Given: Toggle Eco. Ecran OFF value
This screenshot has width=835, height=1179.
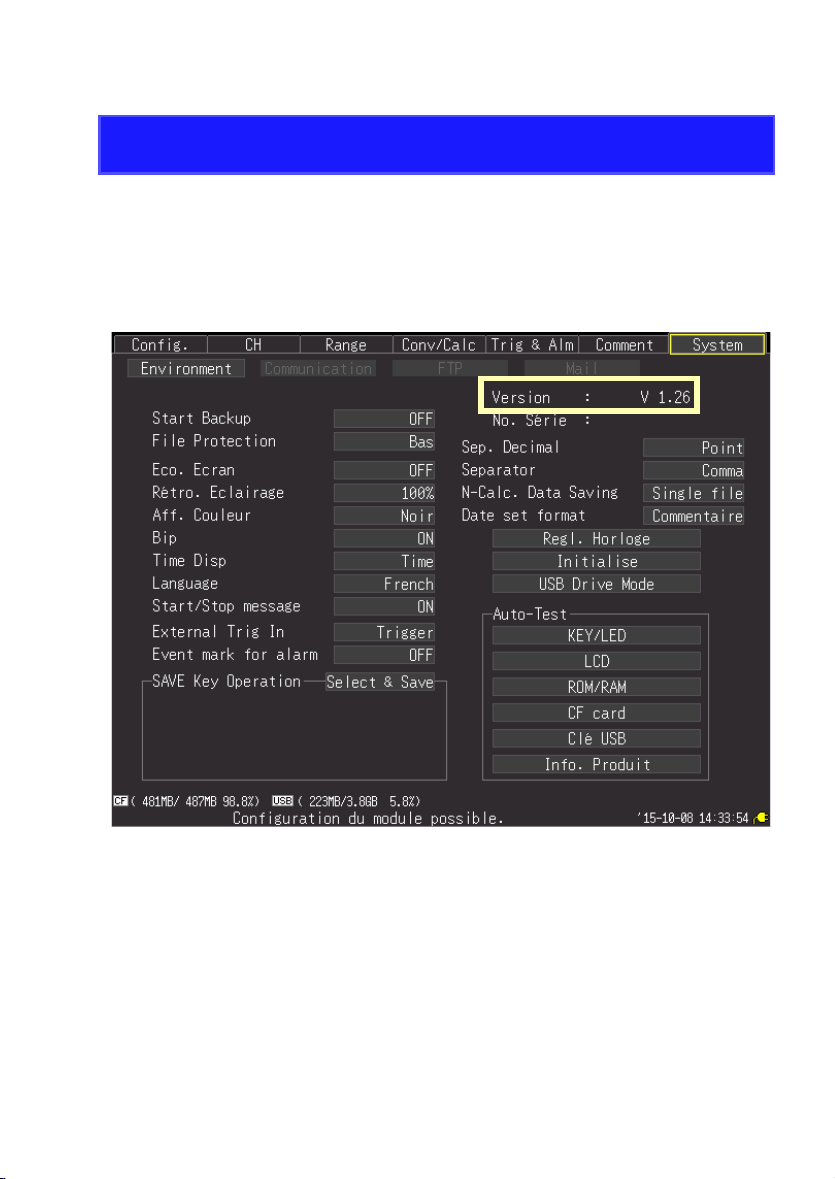Looking at the screenshot, I should (x=384, y=470).
